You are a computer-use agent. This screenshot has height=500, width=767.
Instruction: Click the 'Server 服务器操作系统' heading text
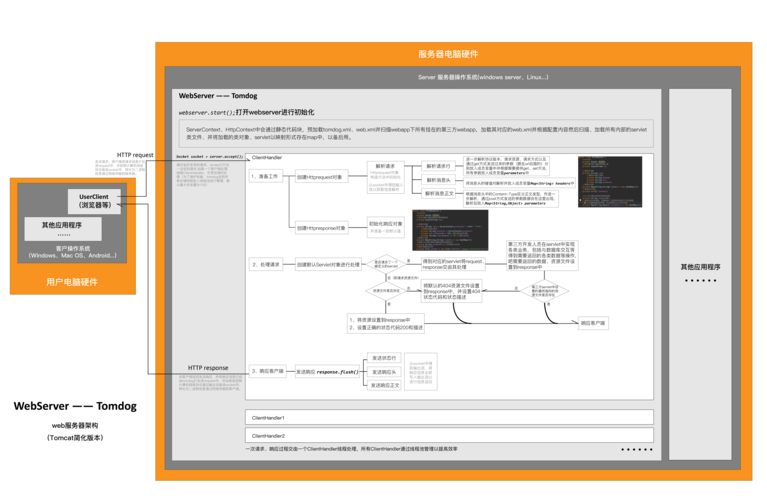pos(483,77)
